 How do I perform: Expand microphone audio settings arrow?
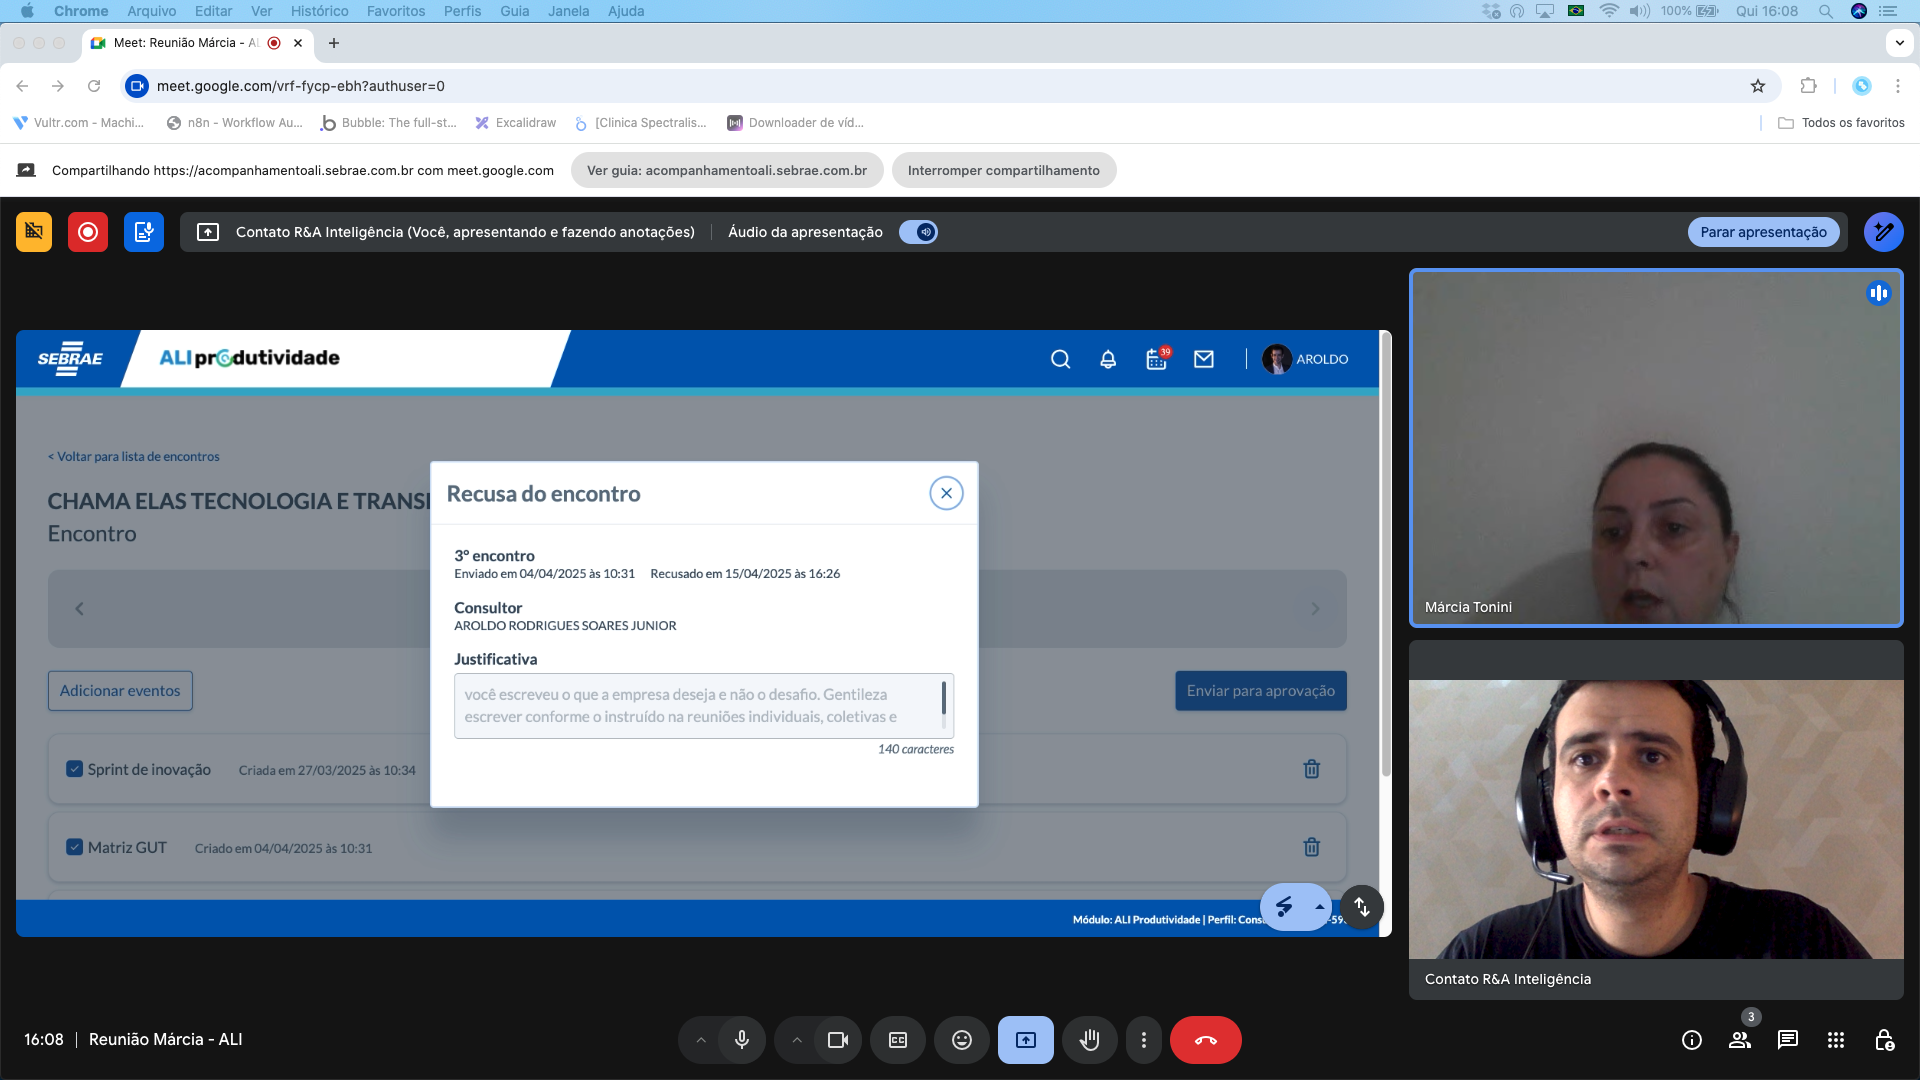[701, 1040]
